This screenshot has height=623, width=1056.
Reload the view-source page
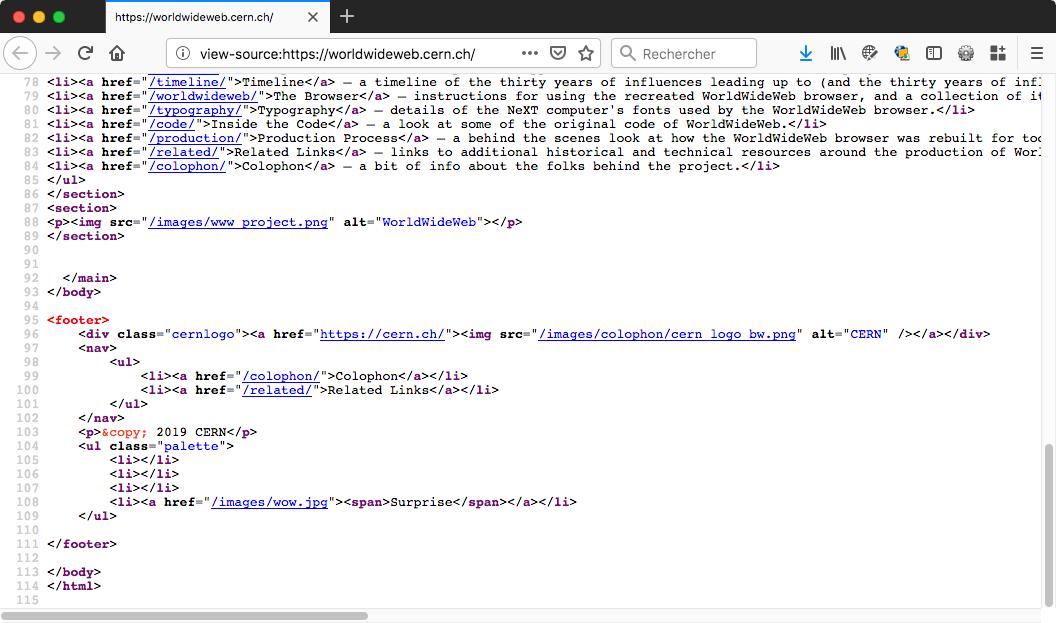point(85,53)
